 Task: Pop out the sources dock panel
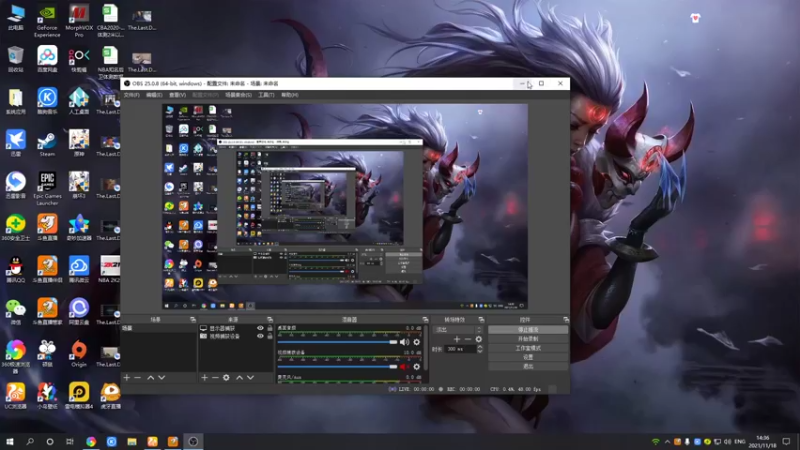pyautogui.click(x=270, y=319)
